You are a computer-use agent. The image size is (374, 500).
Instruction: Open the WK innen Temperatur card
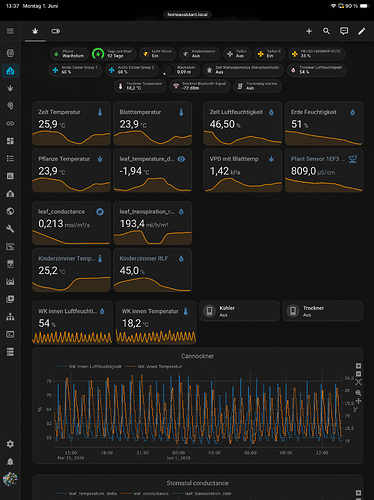click(x=156, y=323)
